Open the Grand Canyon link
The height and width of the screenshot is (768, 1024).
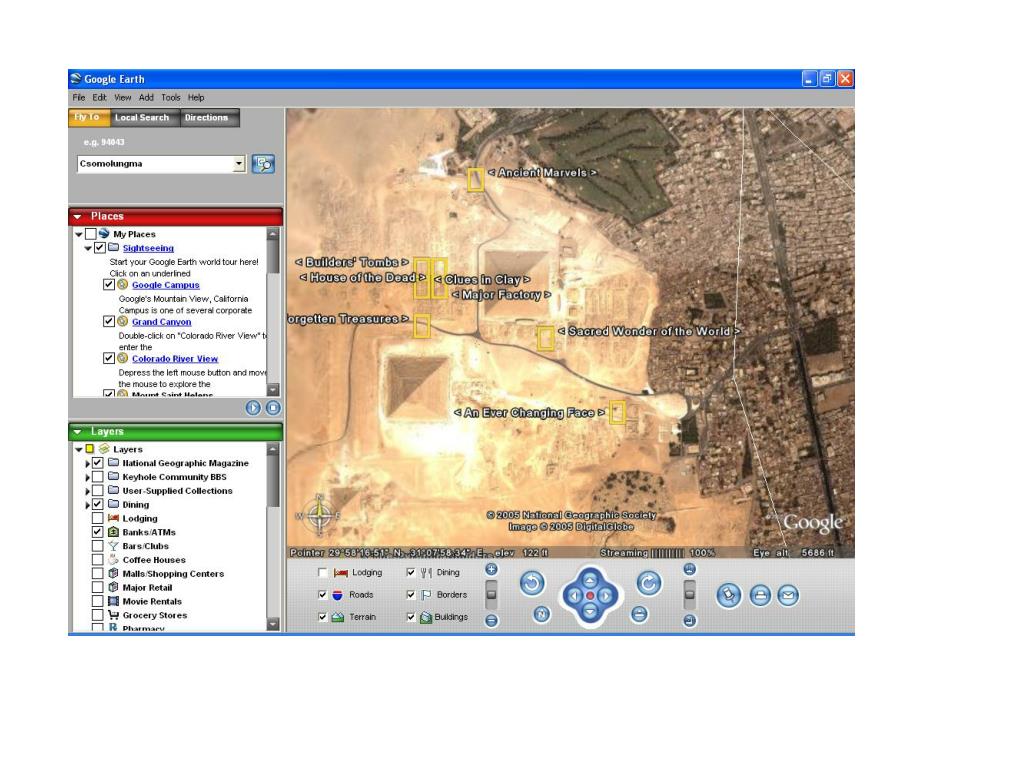pos(161,322)
